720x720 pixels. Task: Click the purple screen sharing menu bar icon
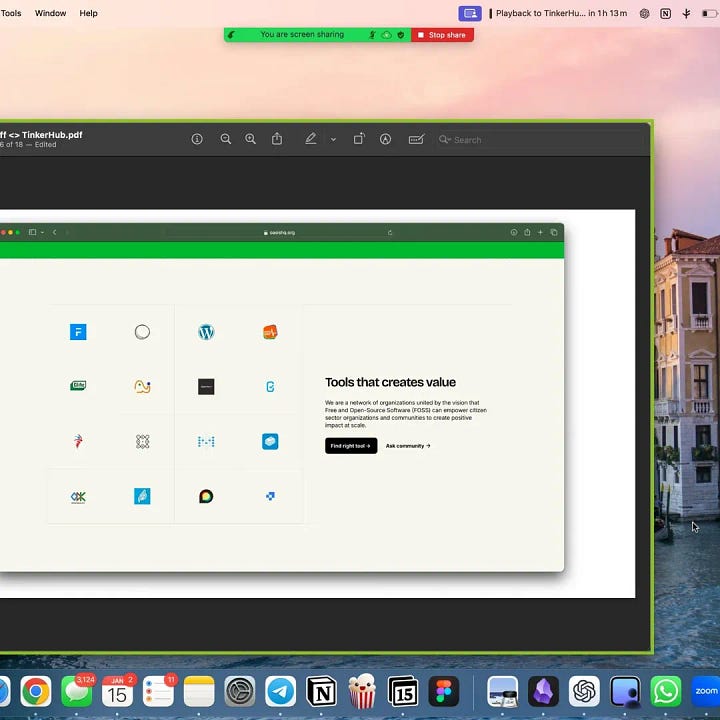(x=470, y=13)
